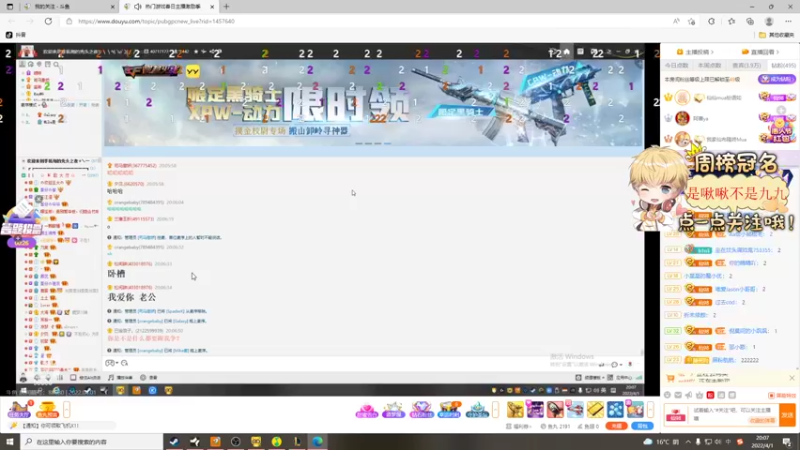Add this page to favorites star
Screen dimensions: 800x450
[692, 21]
